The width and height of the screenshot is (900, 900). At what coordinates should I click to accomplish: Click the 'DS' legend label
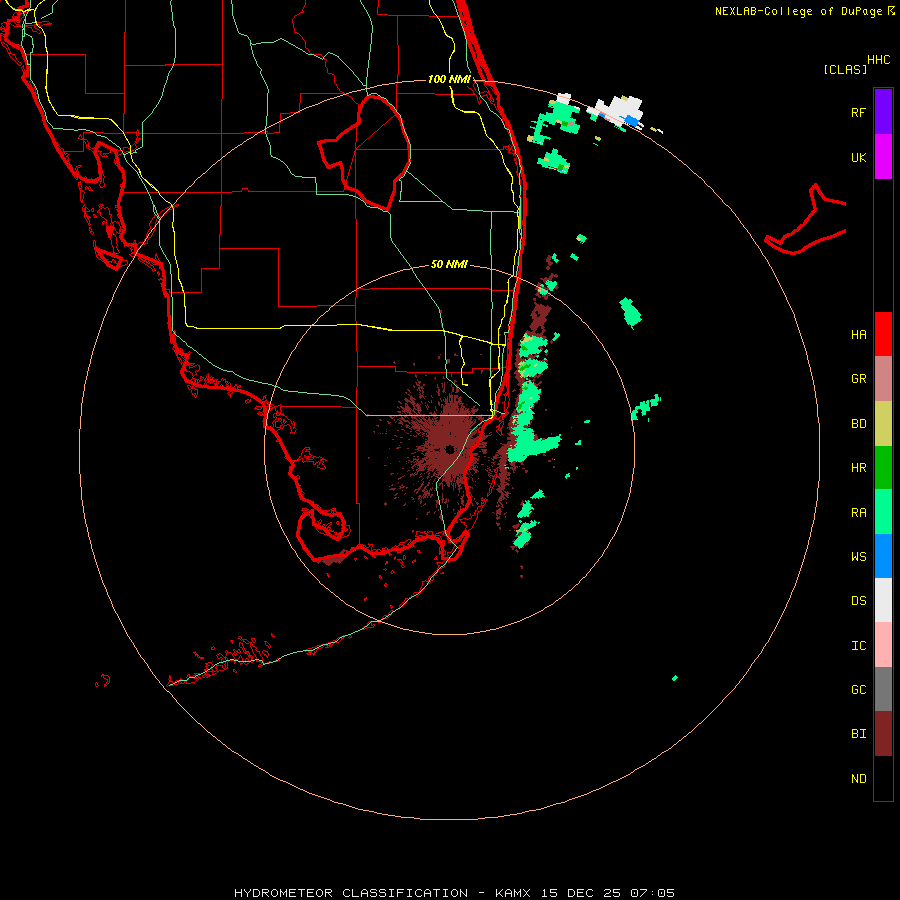tap(858, 601)
